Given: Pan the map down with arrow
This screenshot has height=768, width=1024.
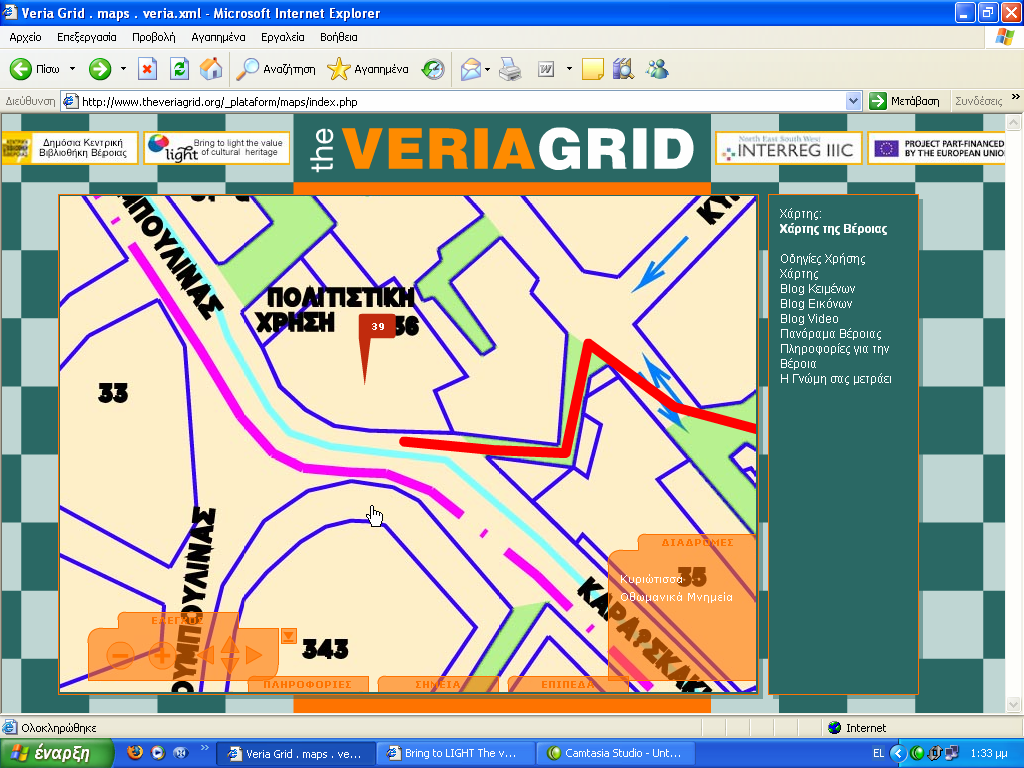Looking at the screenshot, I should click(x=230, y=665).
